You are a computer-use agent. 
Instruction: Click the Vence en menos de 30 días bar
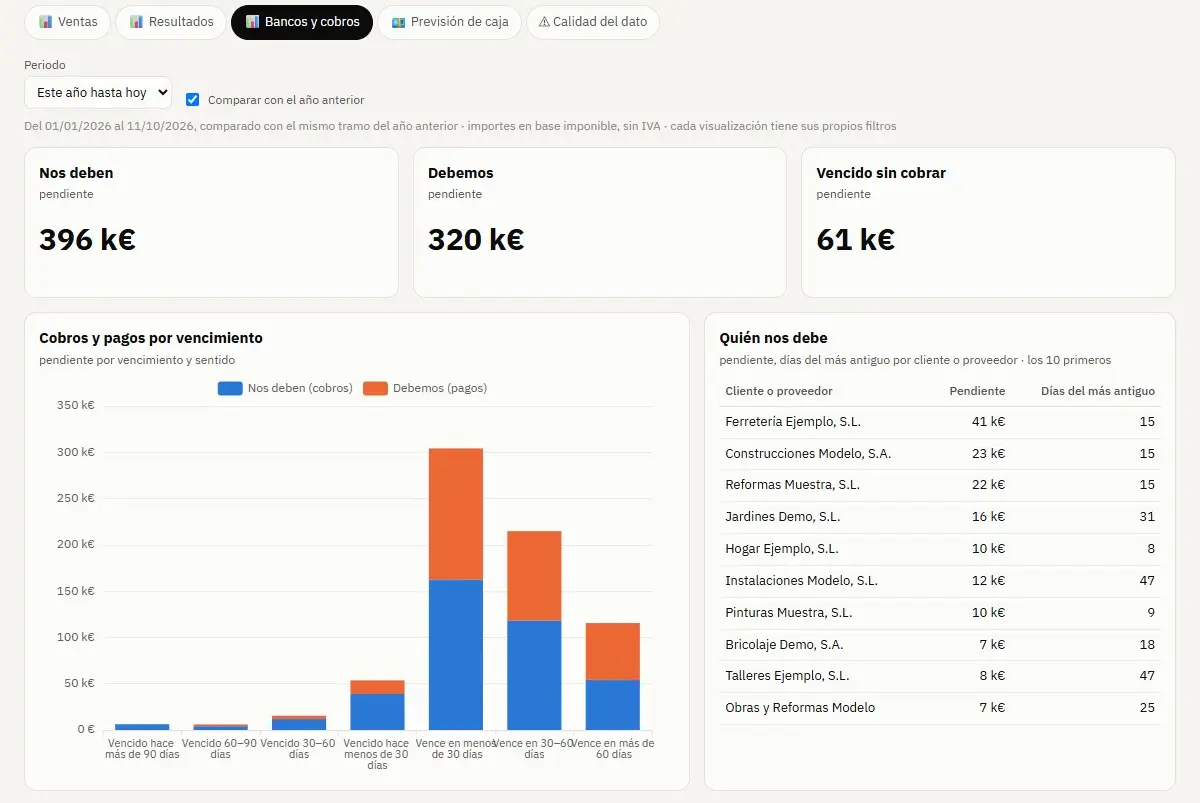[x=456, y=589]
